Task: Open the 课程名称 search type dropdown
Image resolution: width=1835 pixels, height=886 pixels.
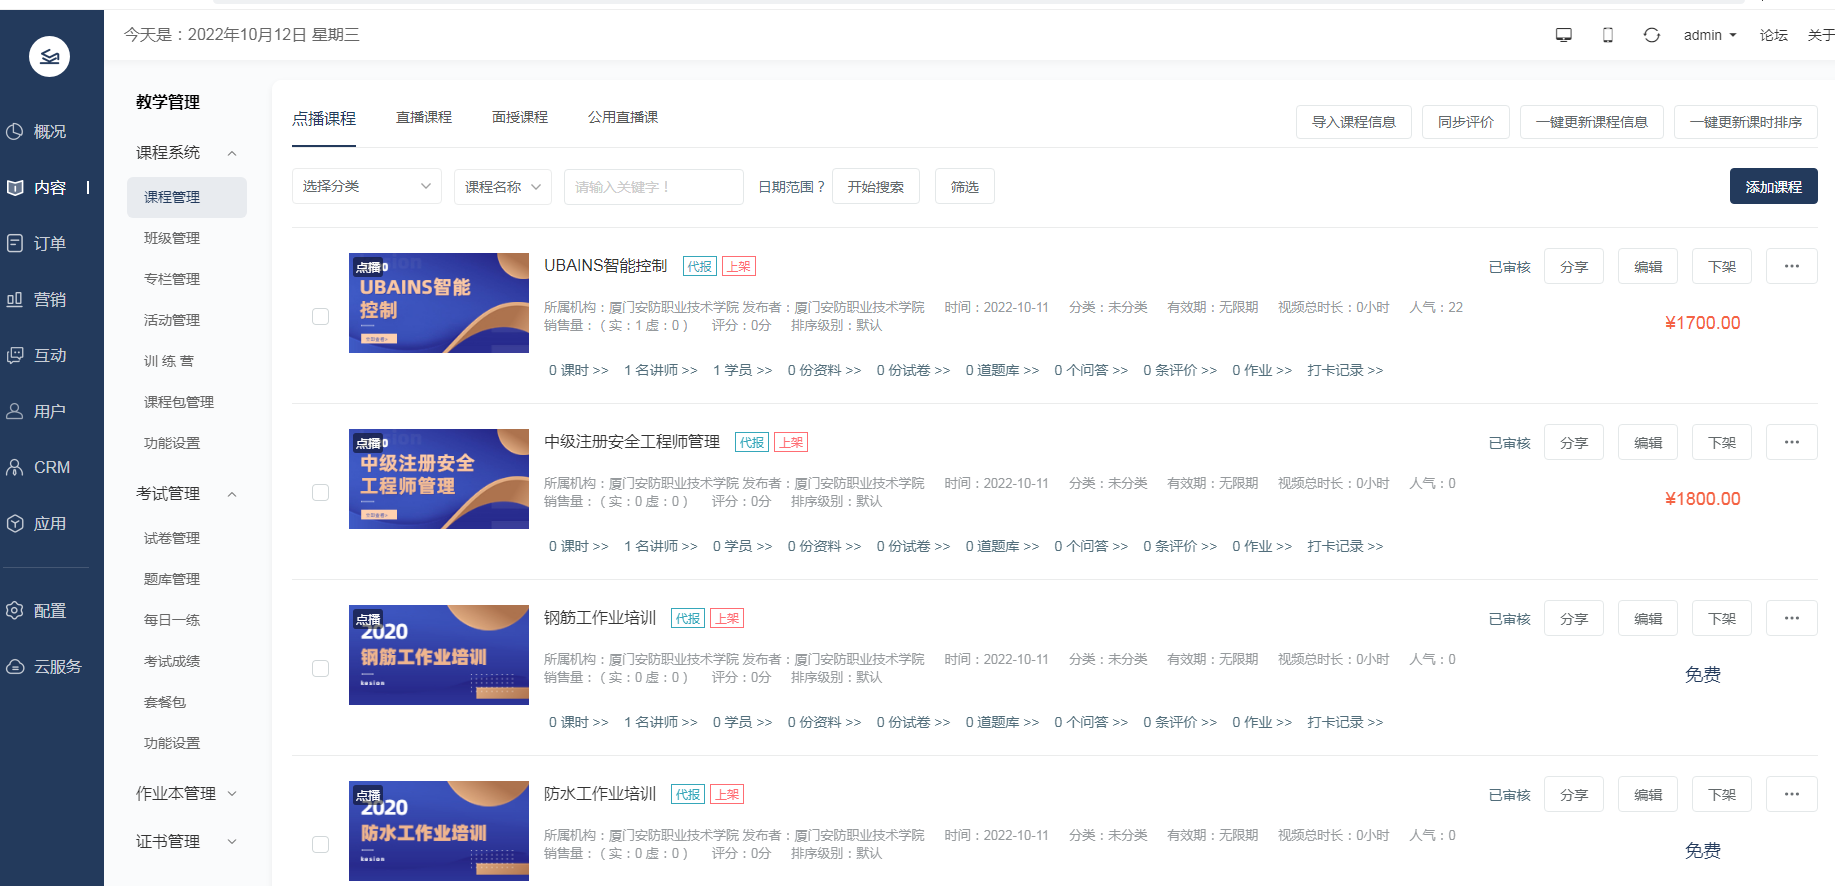Action: click(x=502, y=187)
